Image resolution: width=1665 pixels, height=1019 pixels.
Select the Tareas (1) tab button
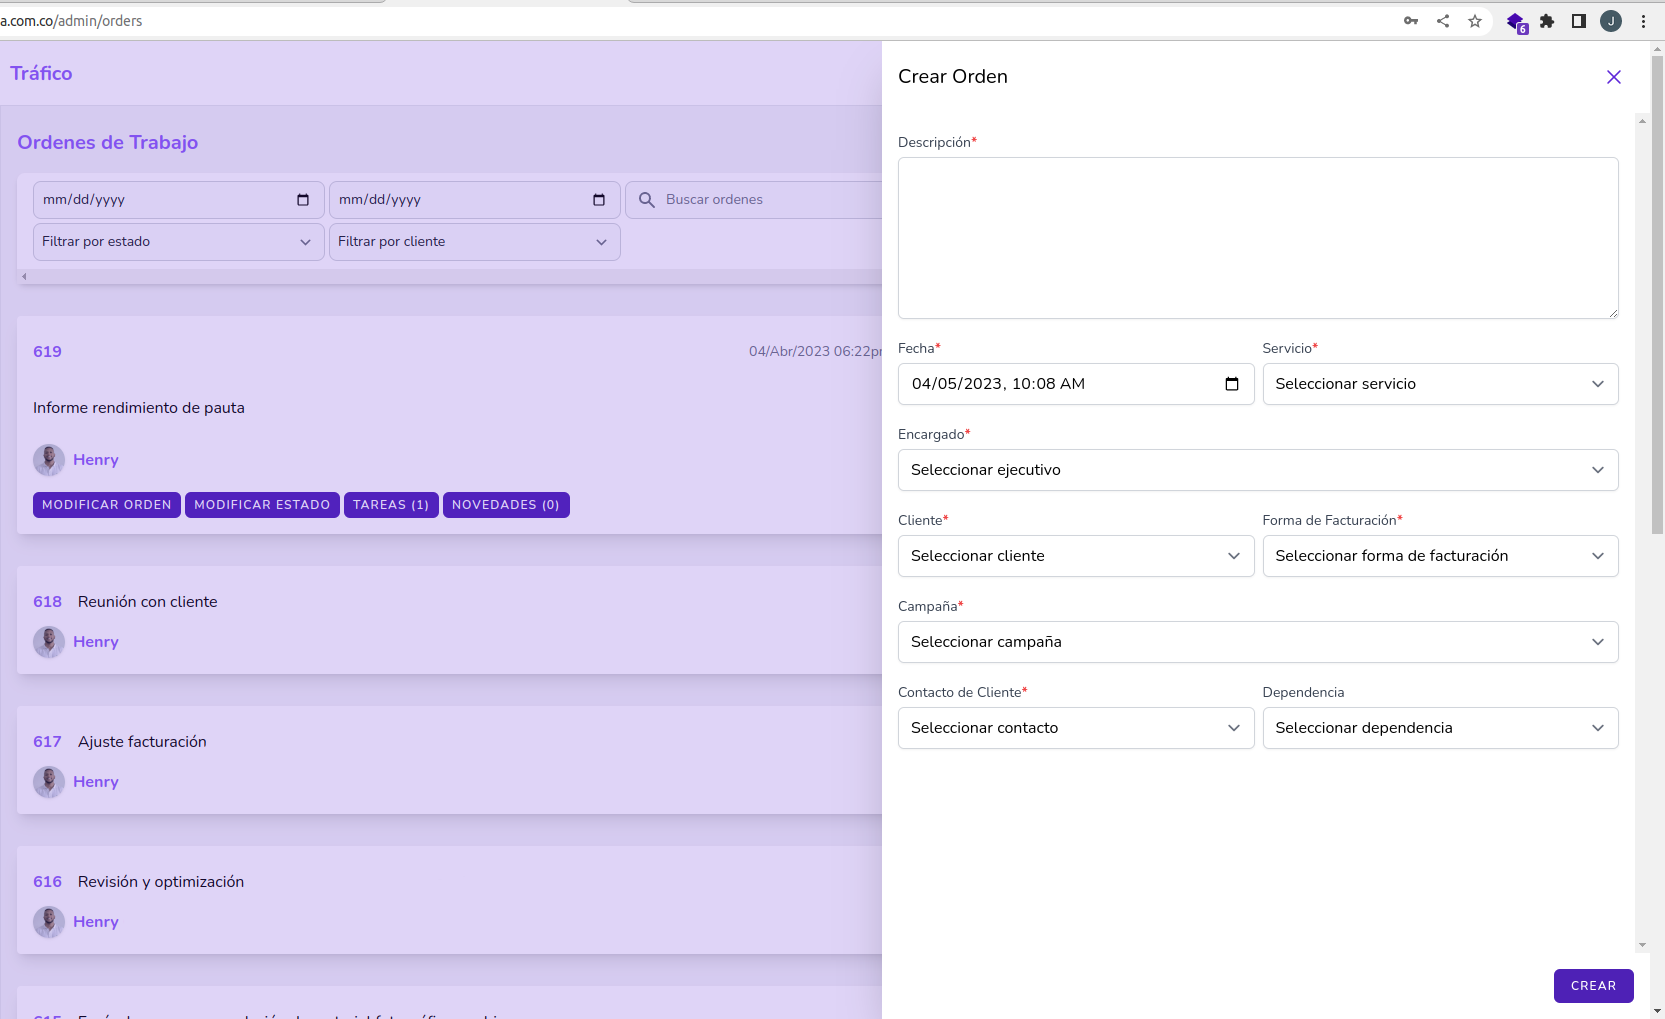[391, 505]
